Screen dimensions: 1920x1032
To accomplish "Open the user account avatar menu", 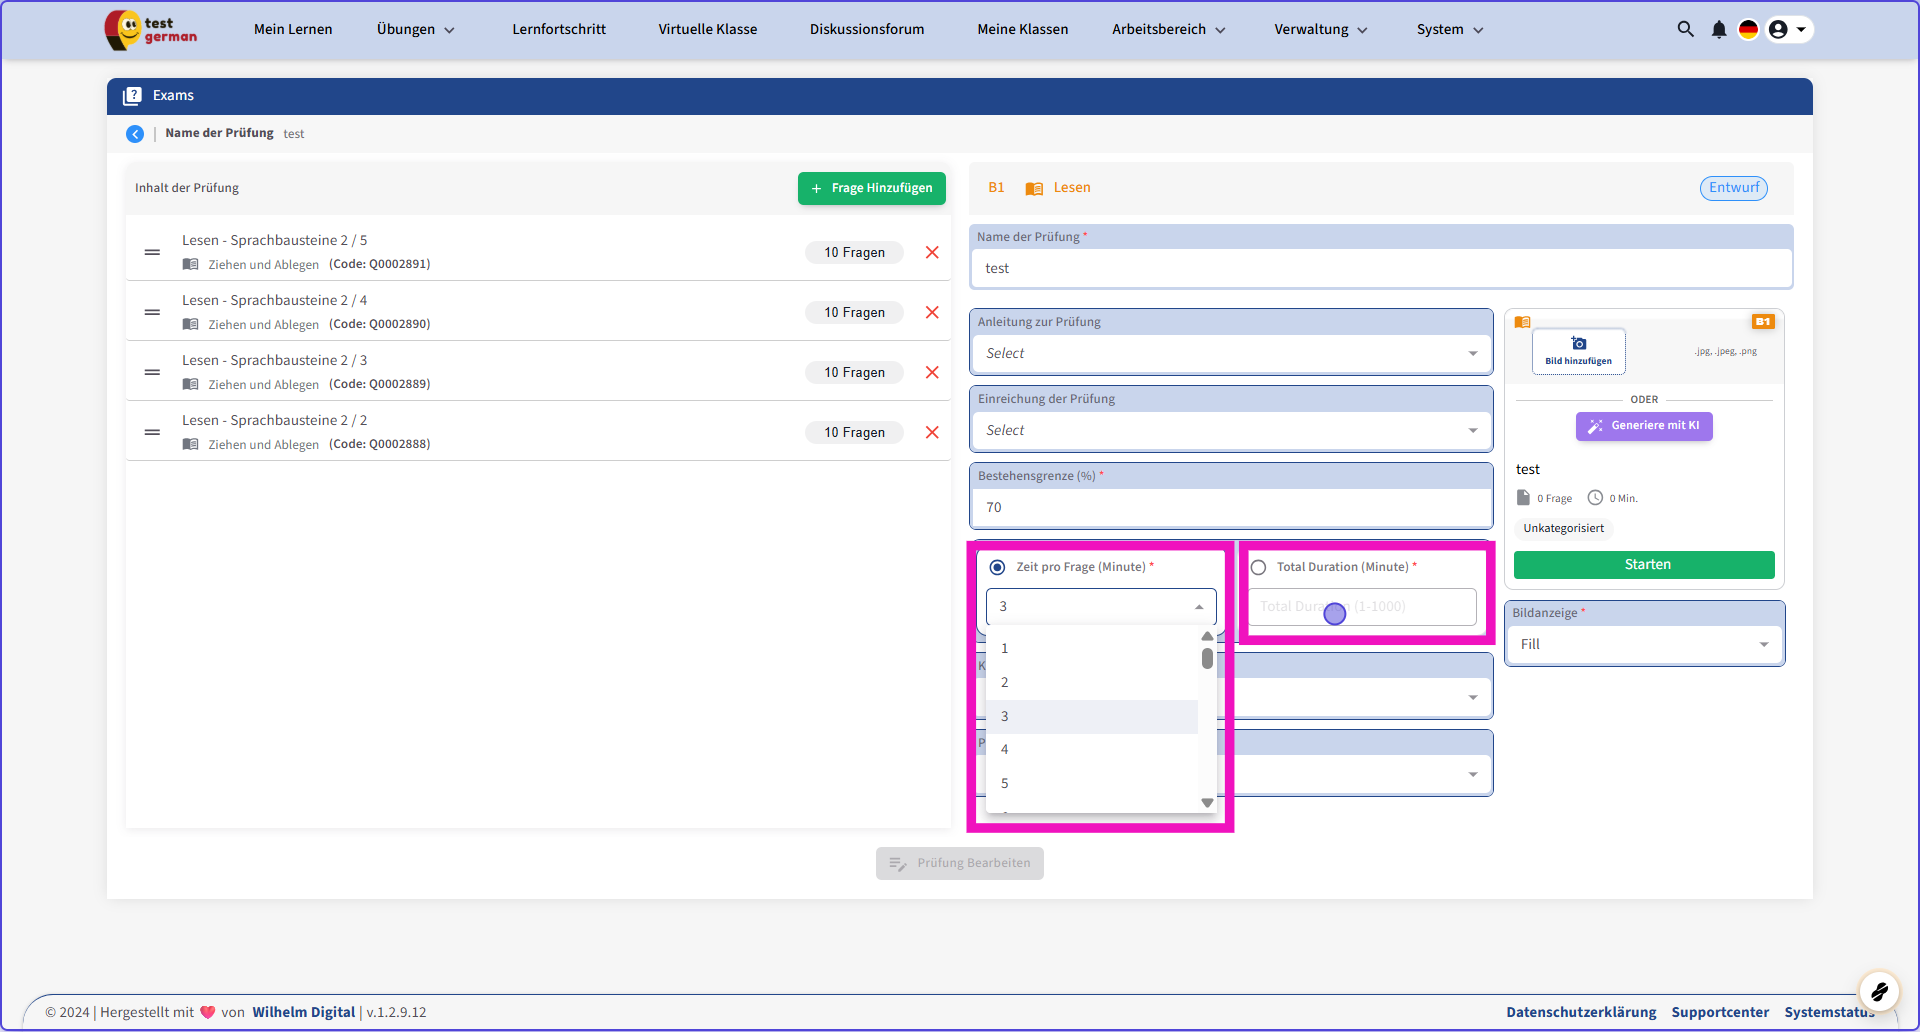I will (x=1787, y=29).
